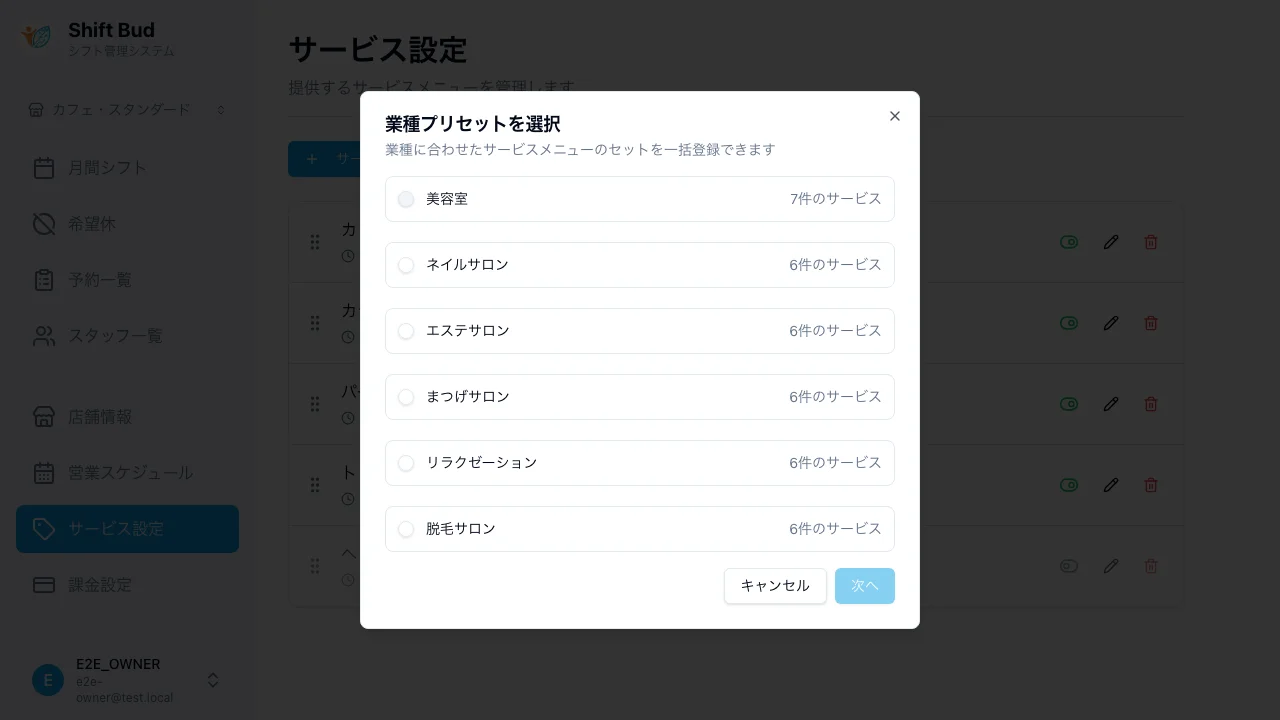Open 予約一覧 via its clipboard icon
This screenshot has height=720, width=1280.
click(x=44, y=280)
